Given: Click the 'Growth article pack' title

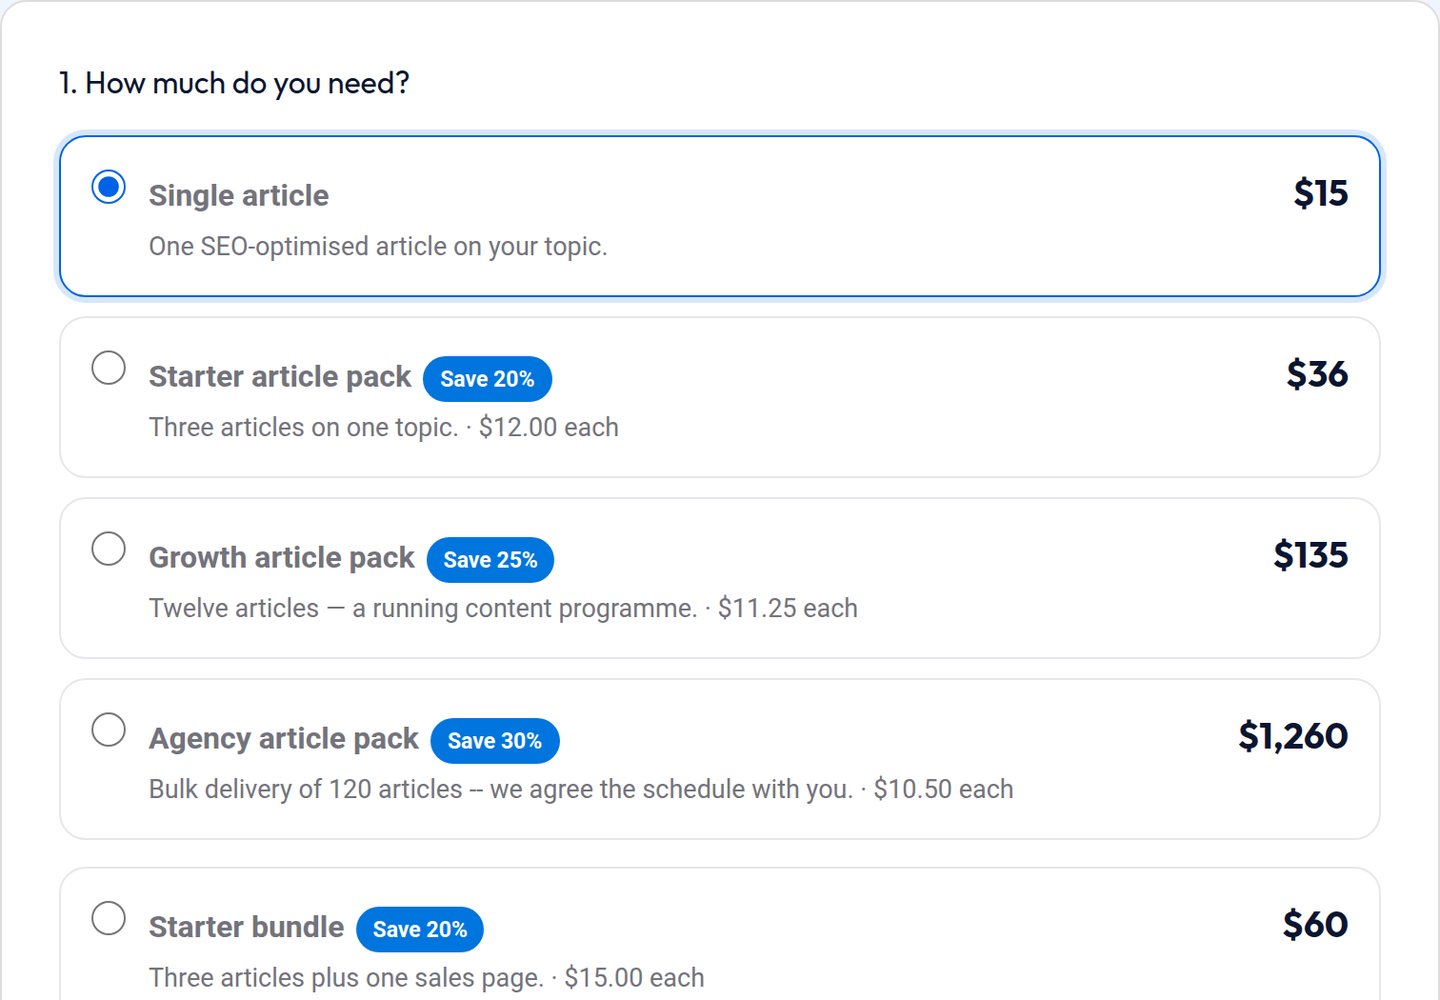Looking at the screenshot, I should click(x=281, y=557).
